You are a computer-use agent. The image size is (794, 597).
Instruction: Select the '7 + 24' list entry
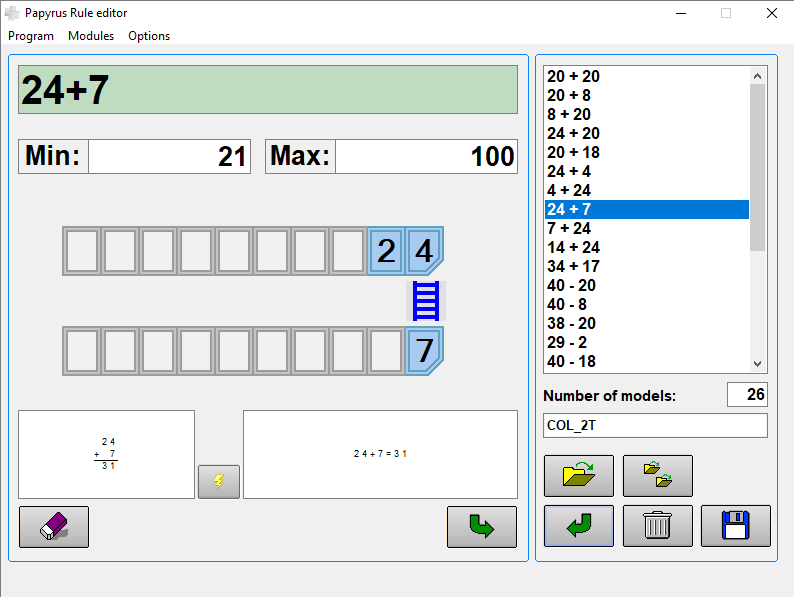coord(569,228)
